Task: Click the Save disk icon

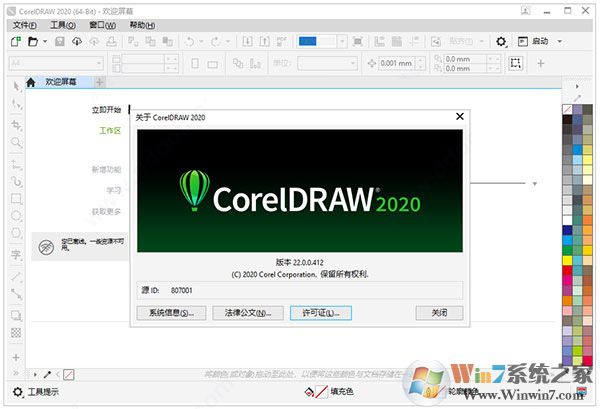Action: coord(60,41)
